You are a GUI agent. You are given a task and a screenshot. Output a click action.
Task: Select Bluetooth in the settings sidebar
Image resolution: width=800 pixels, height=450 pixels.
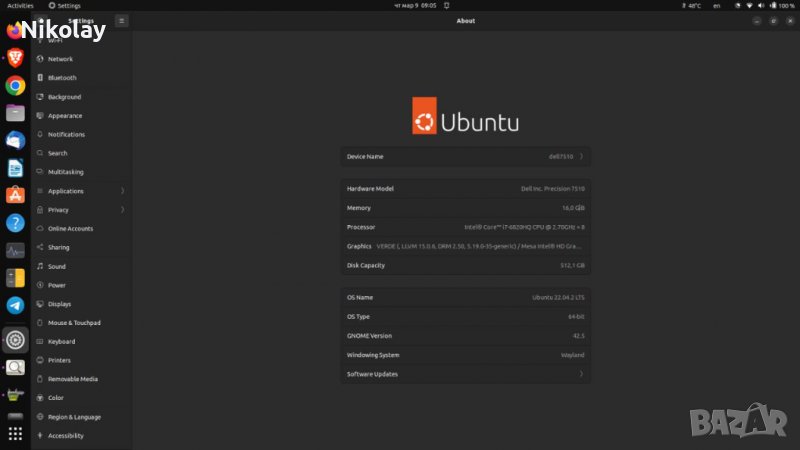click(x=62, y=78)
